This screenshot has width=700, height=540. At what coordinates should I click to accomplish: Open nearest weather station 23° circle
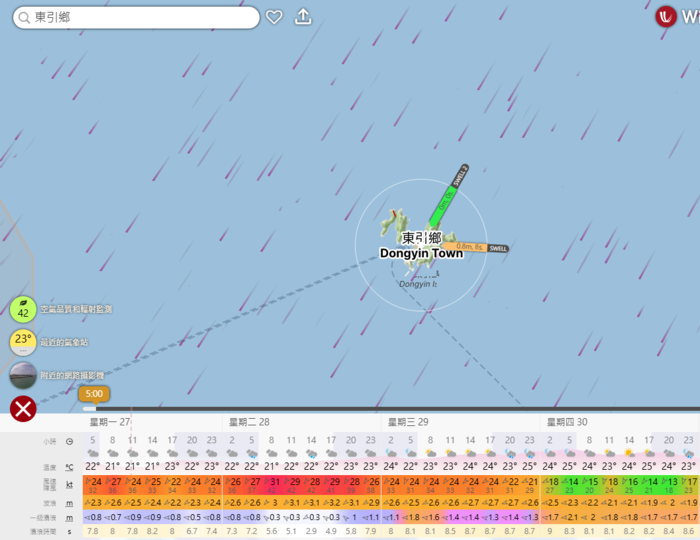click(x=23, y=342)
